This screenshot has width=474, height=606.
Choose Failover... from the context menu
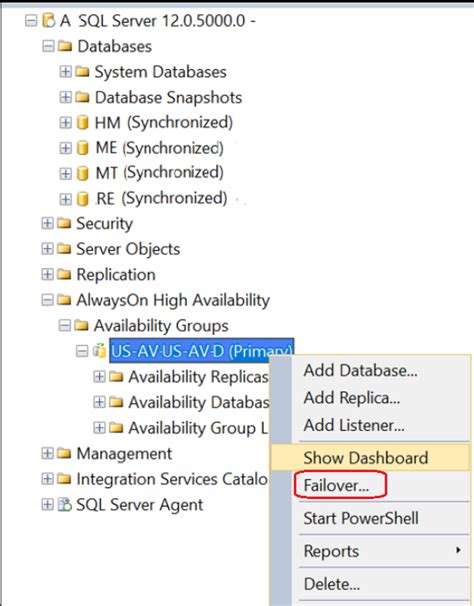coord(336,485)
